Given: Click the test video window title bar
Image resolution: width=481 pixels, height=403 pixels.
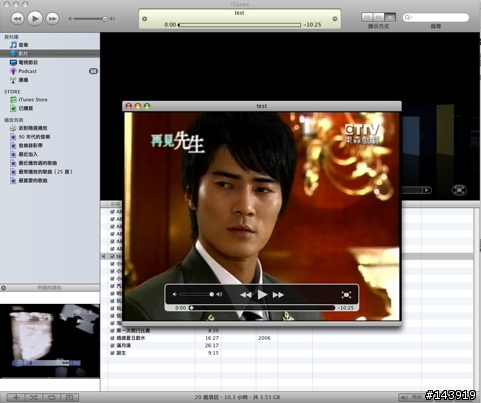Looking at the screenshot, I should click(262, 106).
